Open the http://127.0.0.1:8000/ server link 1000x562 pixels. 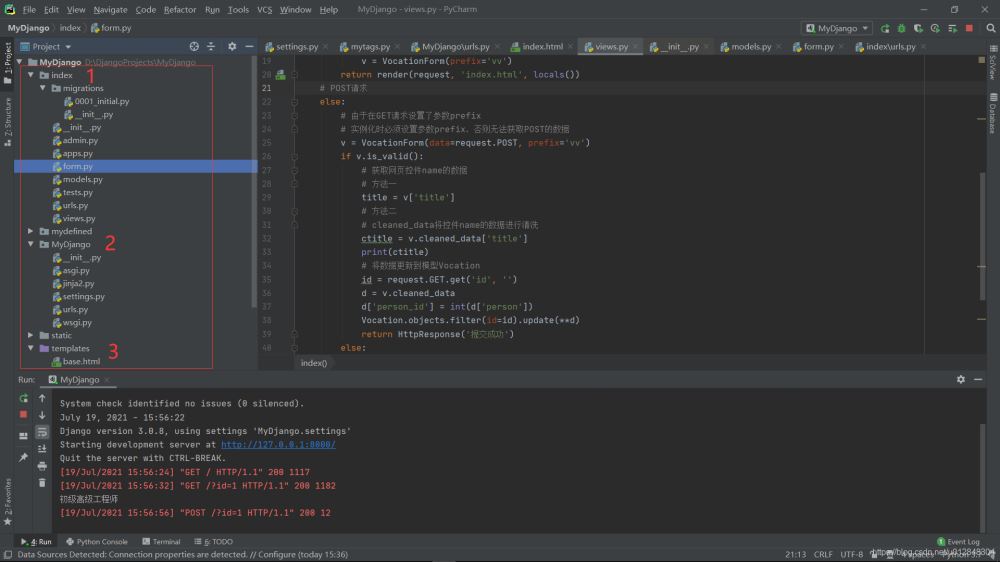pyautogui.click(x=278, y=444)
